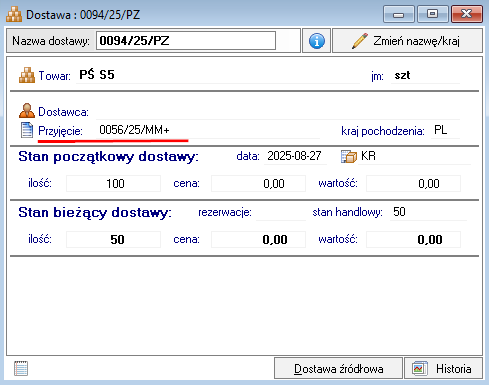The height and width of the screenshot is (385, 489).
Task: Click the kraj pochodzenia label
Action: coord(383,131)
